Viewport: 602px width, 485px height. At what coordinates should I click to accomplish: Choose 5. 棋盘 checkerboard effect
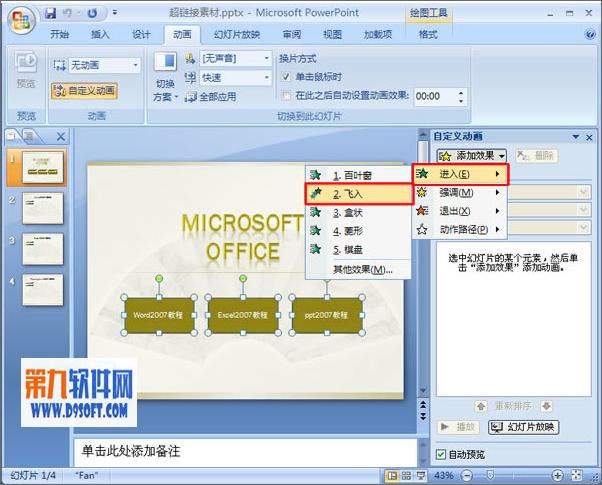(x=359, y=250)
